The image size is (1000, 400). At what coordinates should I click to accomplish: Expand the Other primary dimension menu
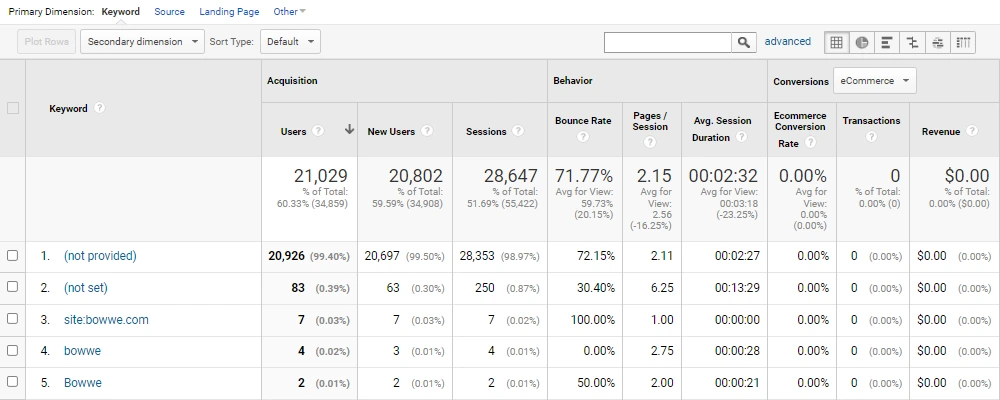(290, 11)
